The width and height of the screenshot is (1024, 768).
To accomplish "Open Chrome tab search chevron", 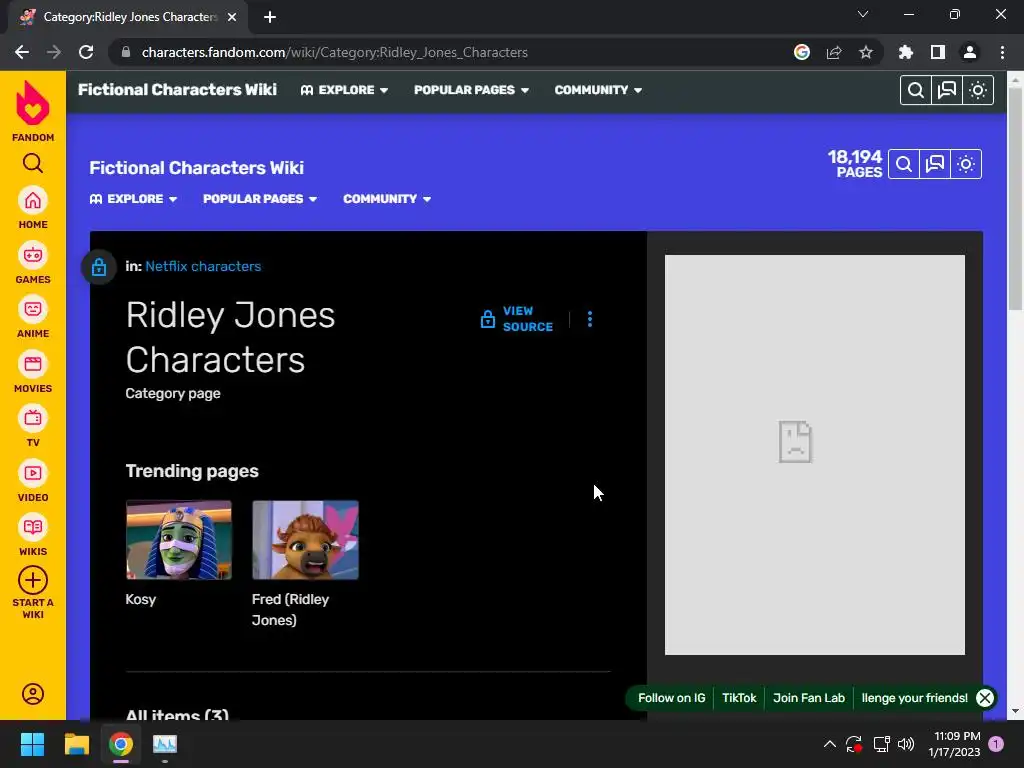I will pos(863,14).
